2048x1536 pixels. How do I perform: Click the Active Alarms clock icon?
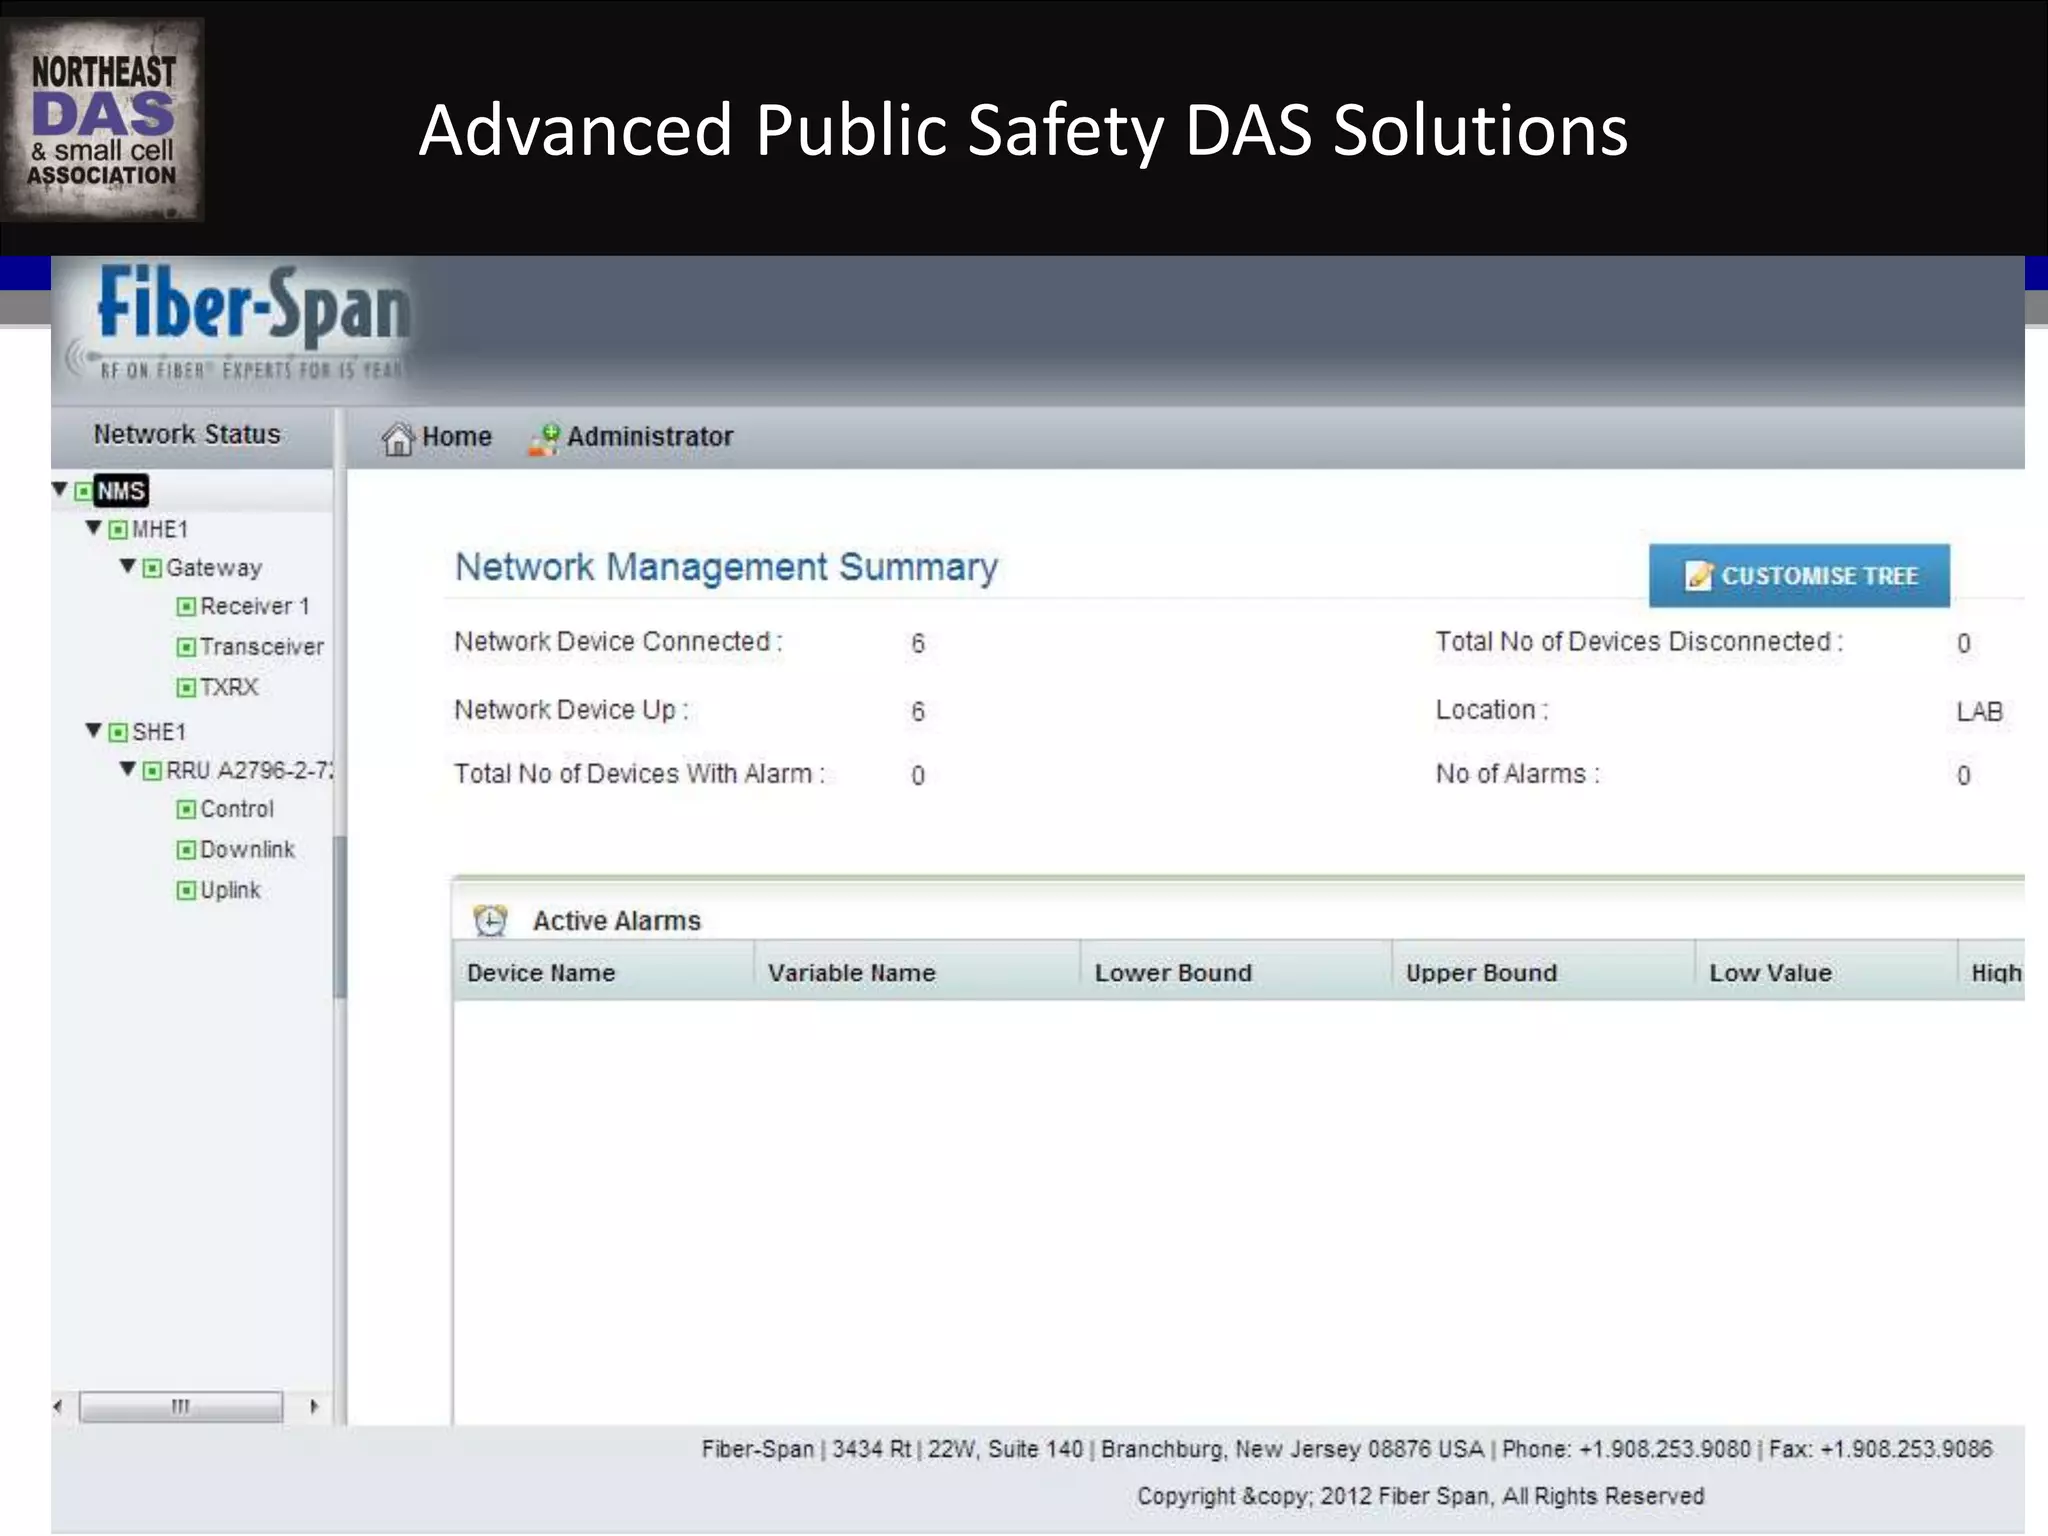(x=490, y=920)
